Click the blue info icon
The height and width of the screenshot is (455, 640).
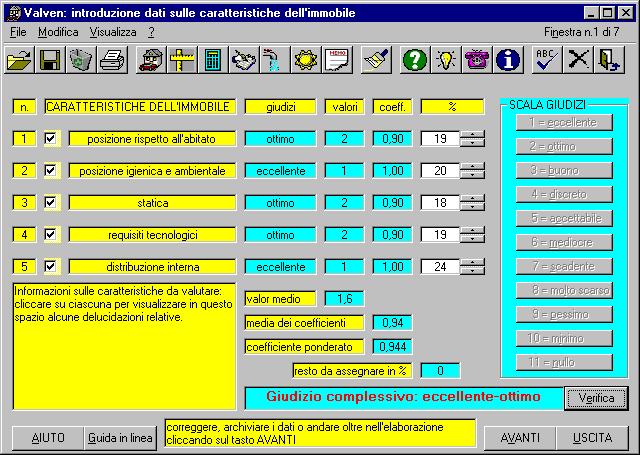[x=509, y=60]
